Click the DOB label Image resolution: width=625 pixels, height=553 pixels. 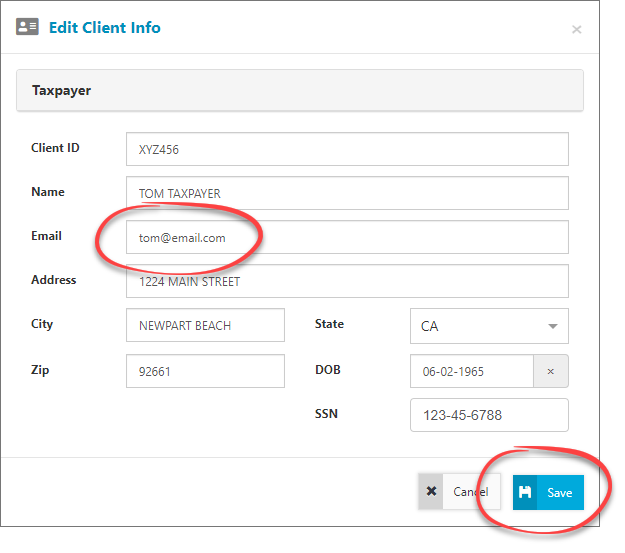pos(328,370)
